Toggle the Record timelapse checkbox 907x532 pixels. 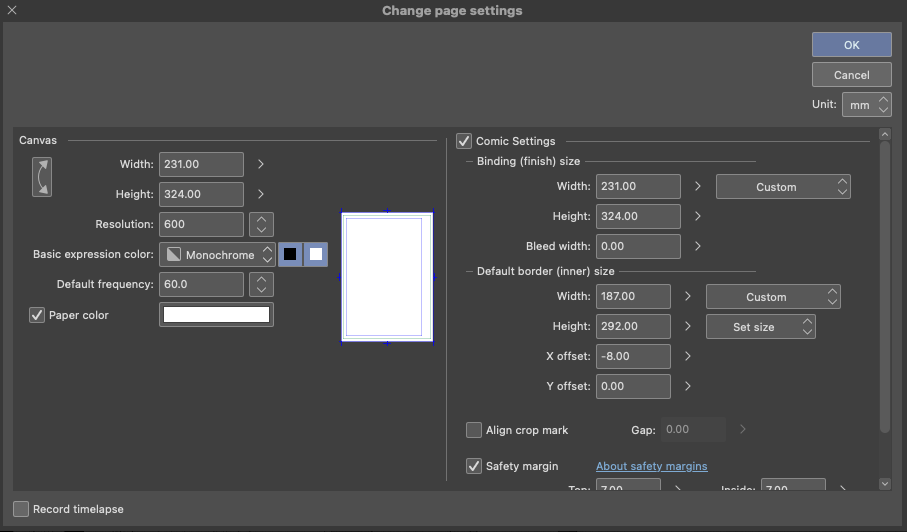tap(21, 509)
